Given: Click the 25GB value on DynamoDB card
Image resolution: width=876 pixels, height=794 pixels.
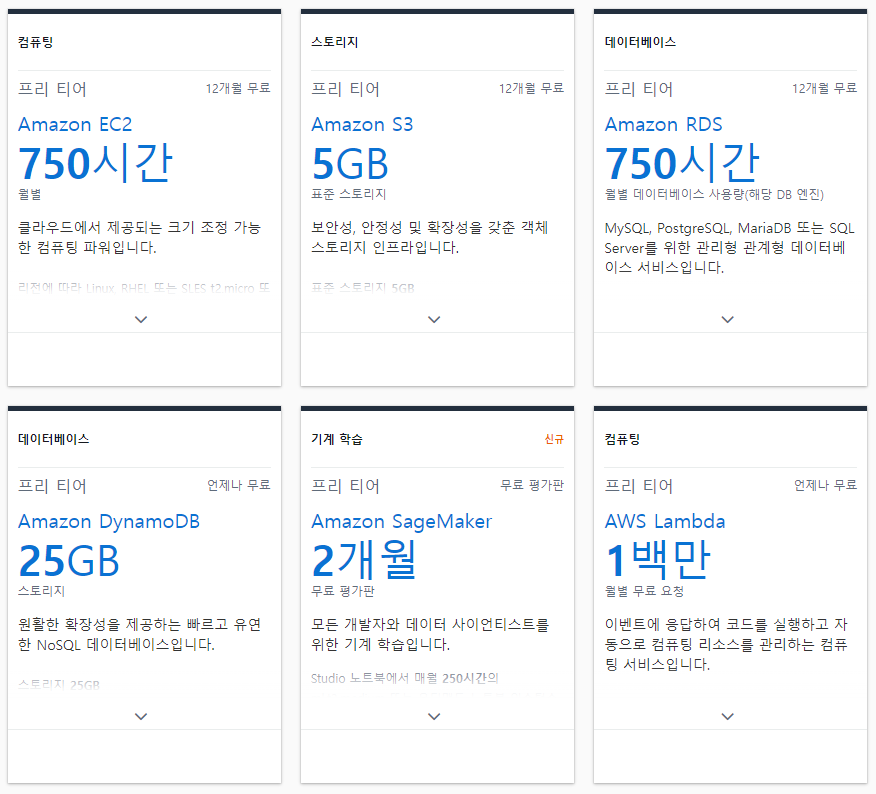Looking at the screenshot, I should [x=69, y=560].
